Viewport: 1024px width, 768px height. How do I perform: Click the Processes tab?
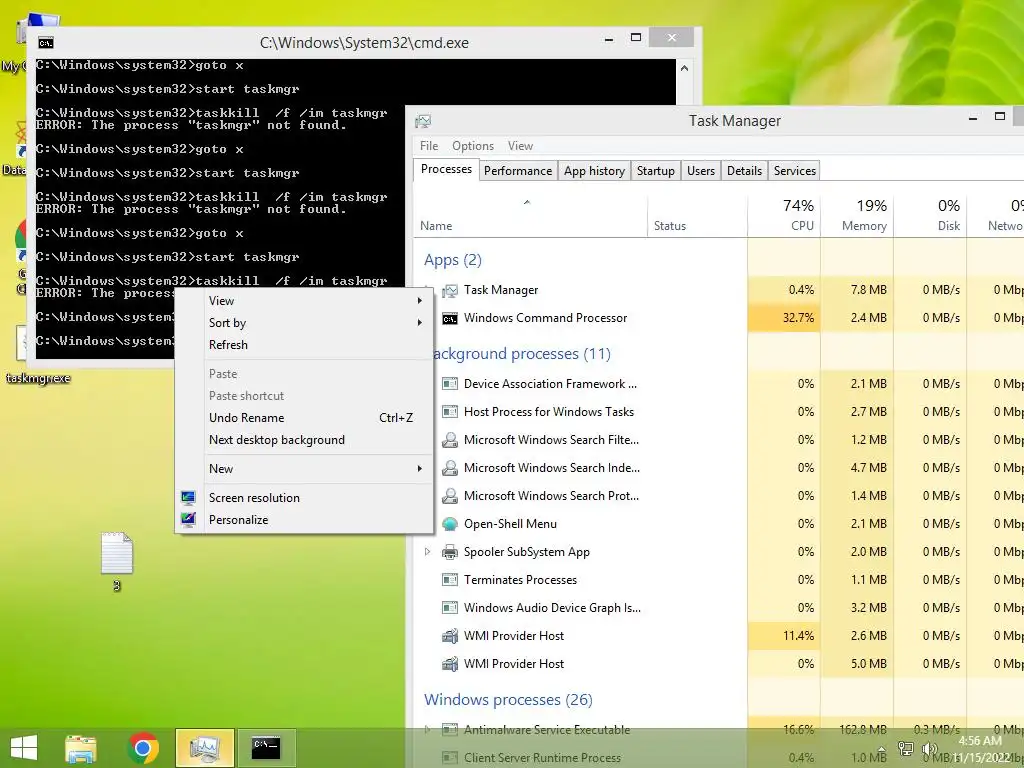coord(446,169)
